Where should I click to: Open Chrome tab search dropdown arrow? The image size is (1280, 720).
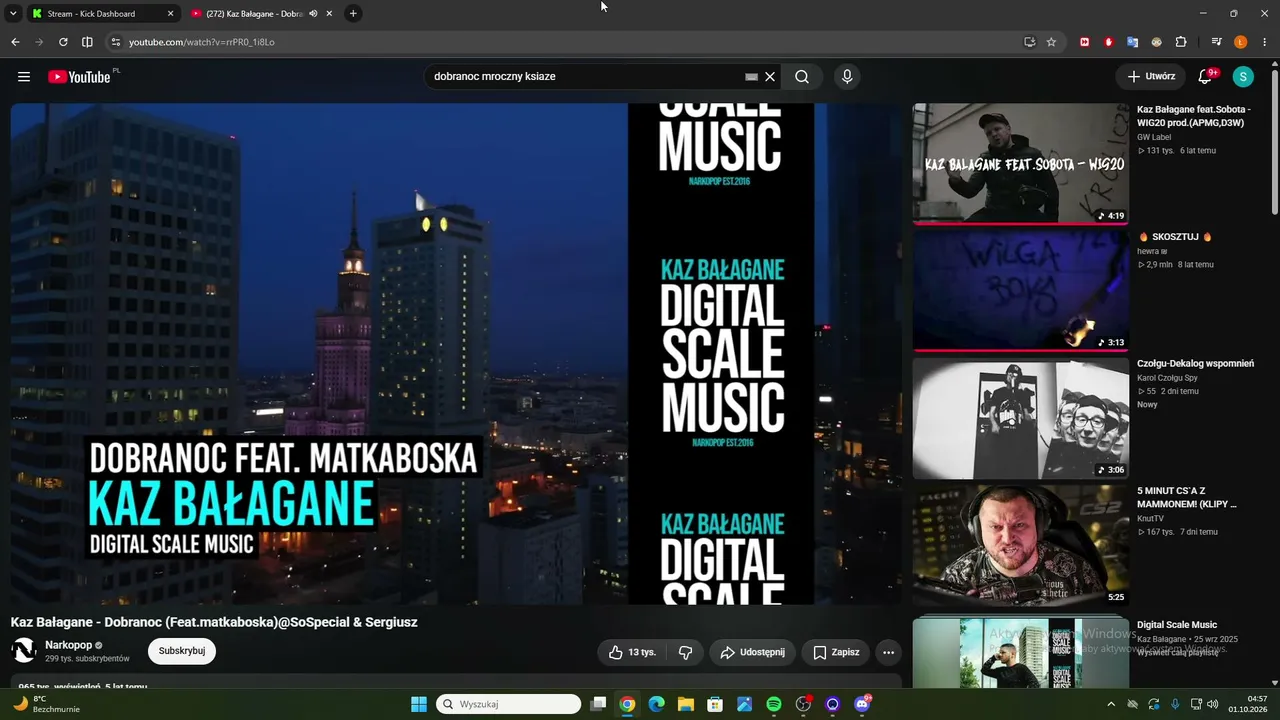tap(13, 14)
